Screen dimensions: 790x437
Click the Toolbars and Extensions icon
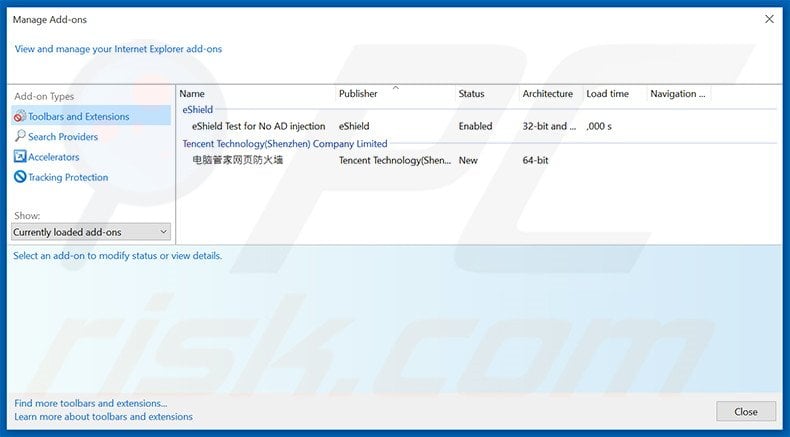[x=20, y=116]
